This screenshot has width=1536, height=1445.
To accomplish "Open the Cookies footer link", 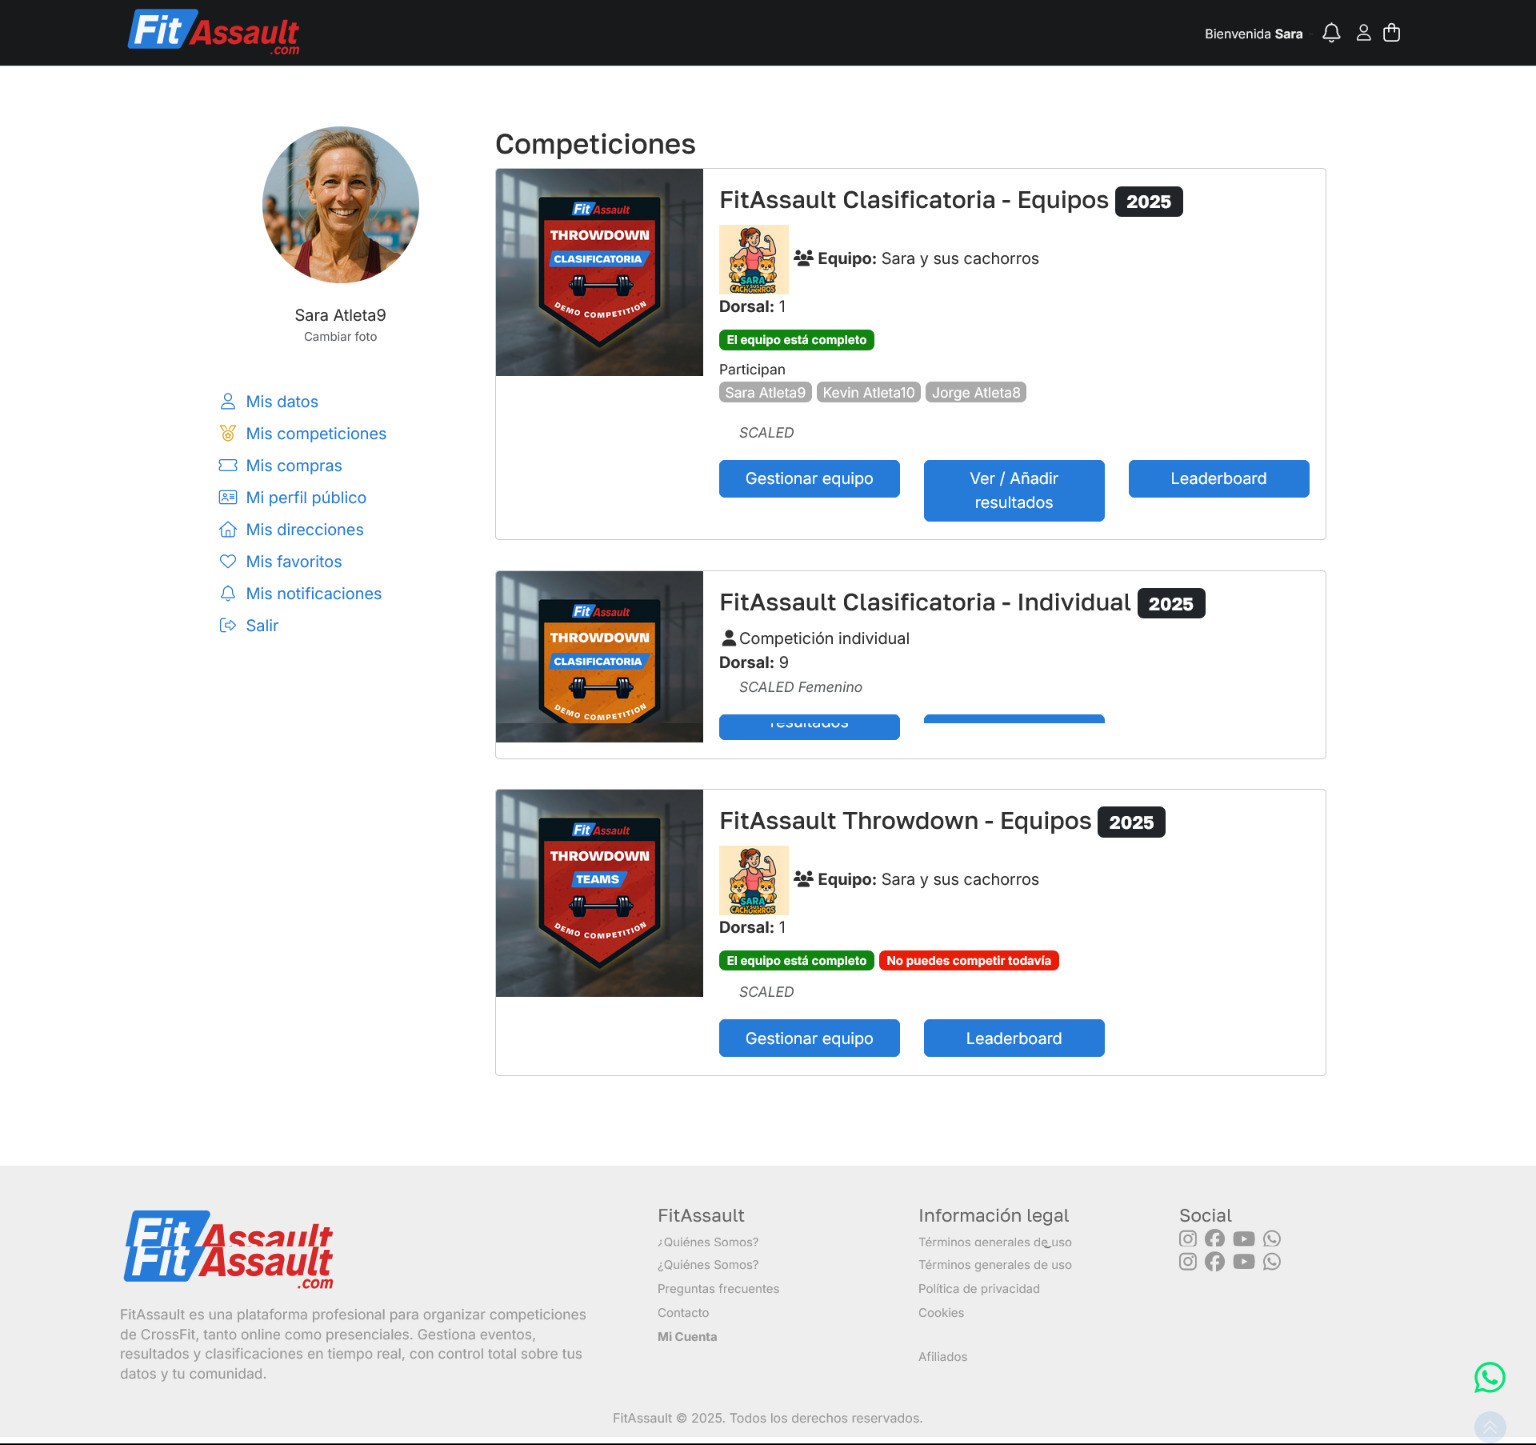I will click(x=941, y=1313).
